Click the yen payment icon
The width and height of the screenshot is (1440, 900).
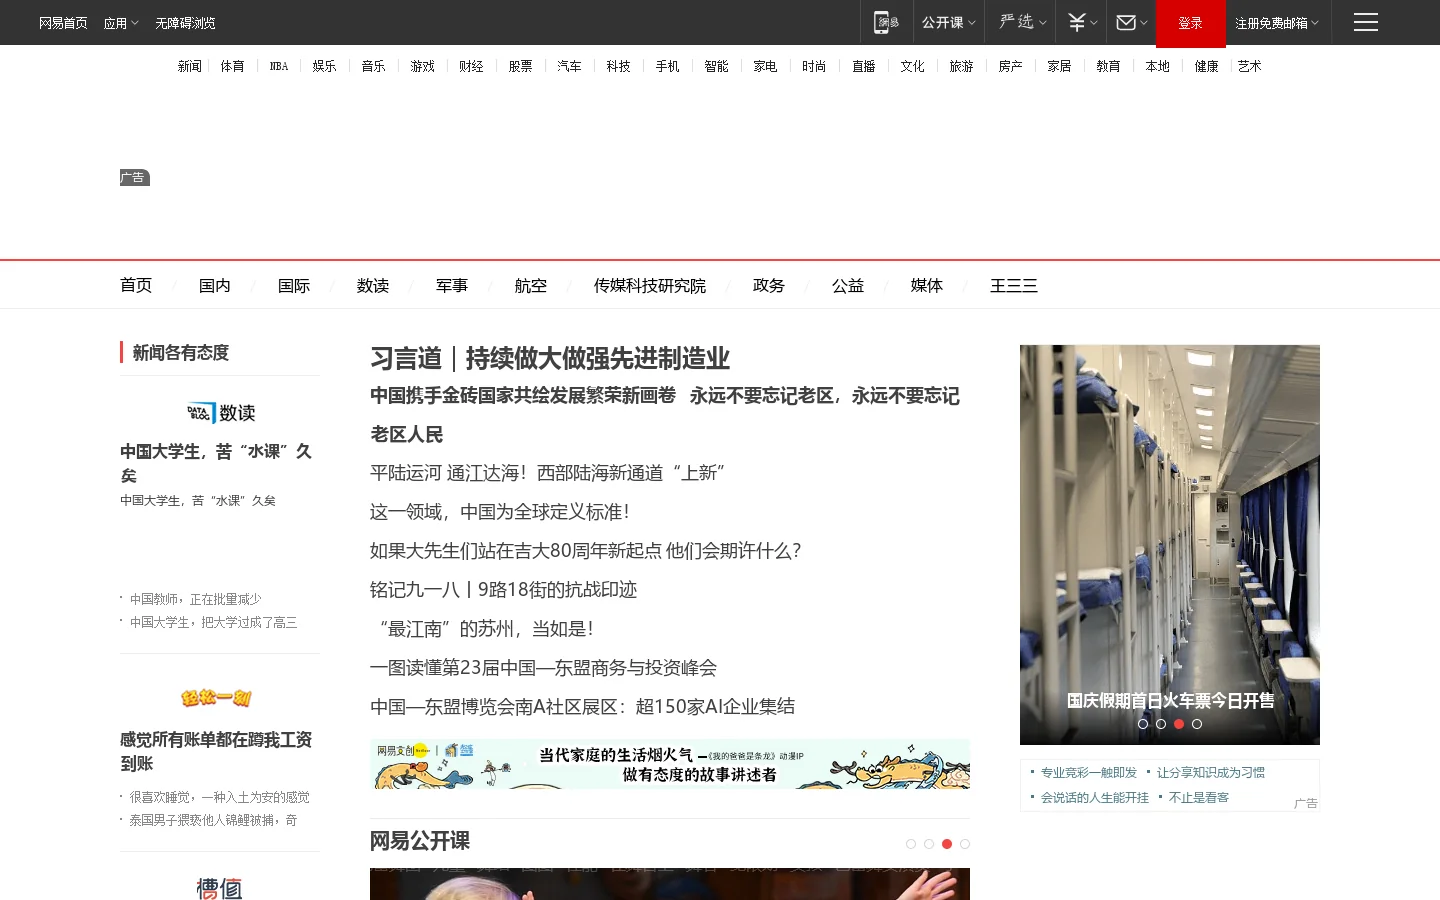point(1076,22)
